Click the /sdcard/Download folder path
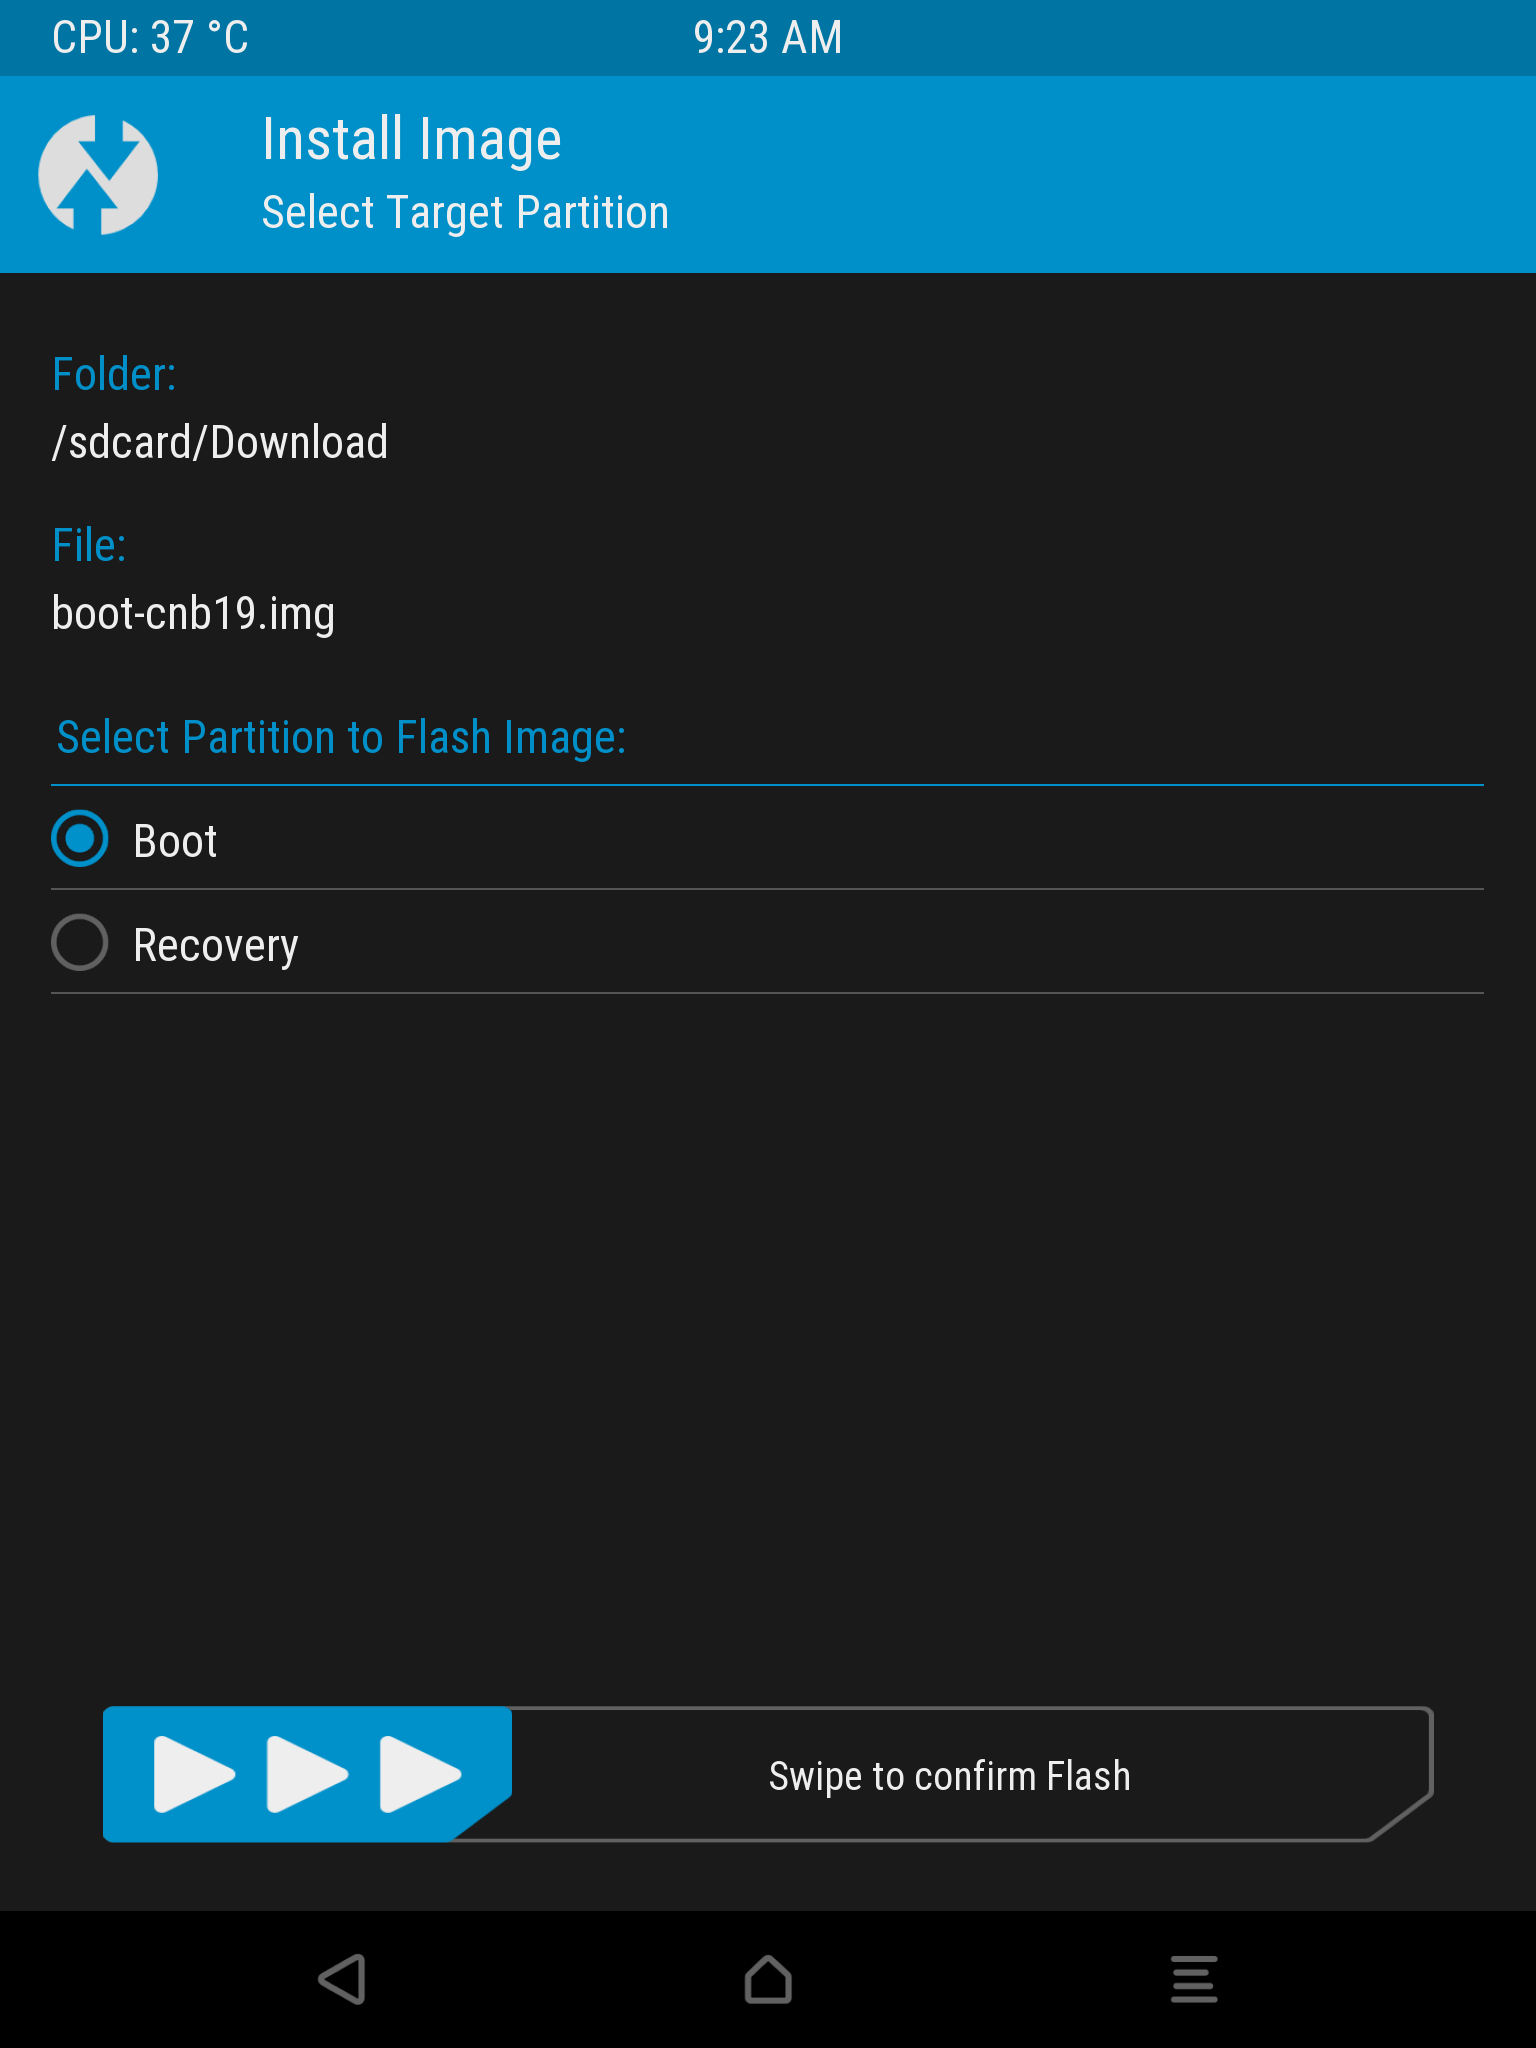This screenshot has width=1536, height=2048. [220, 442]
